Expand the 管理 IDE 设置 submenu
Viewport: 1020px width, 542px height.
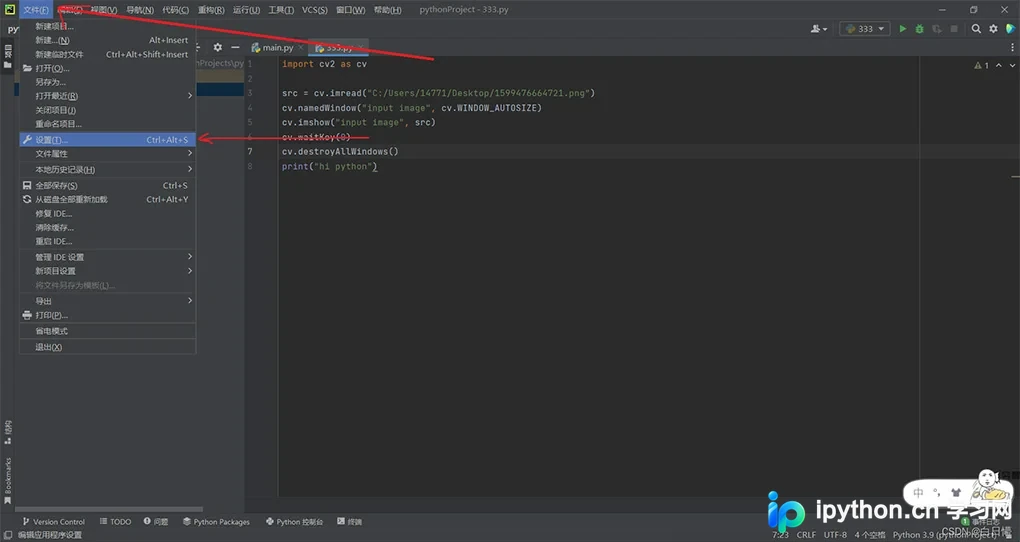(x=190, y=256)
